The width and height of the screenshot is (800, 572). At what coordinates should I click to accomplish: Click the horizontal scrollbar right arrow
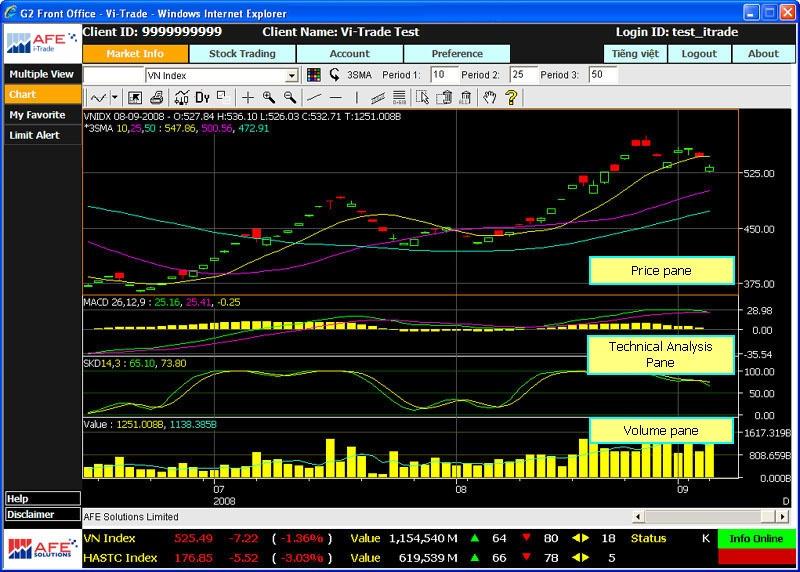pyautogui.click(x=783, y=516)
